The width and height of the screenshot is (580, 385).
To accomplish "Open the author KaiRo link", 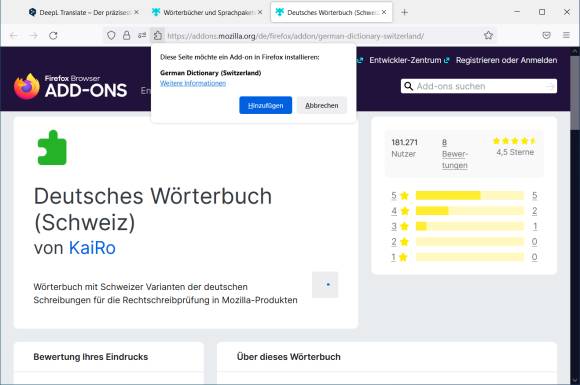I will 92,248.
